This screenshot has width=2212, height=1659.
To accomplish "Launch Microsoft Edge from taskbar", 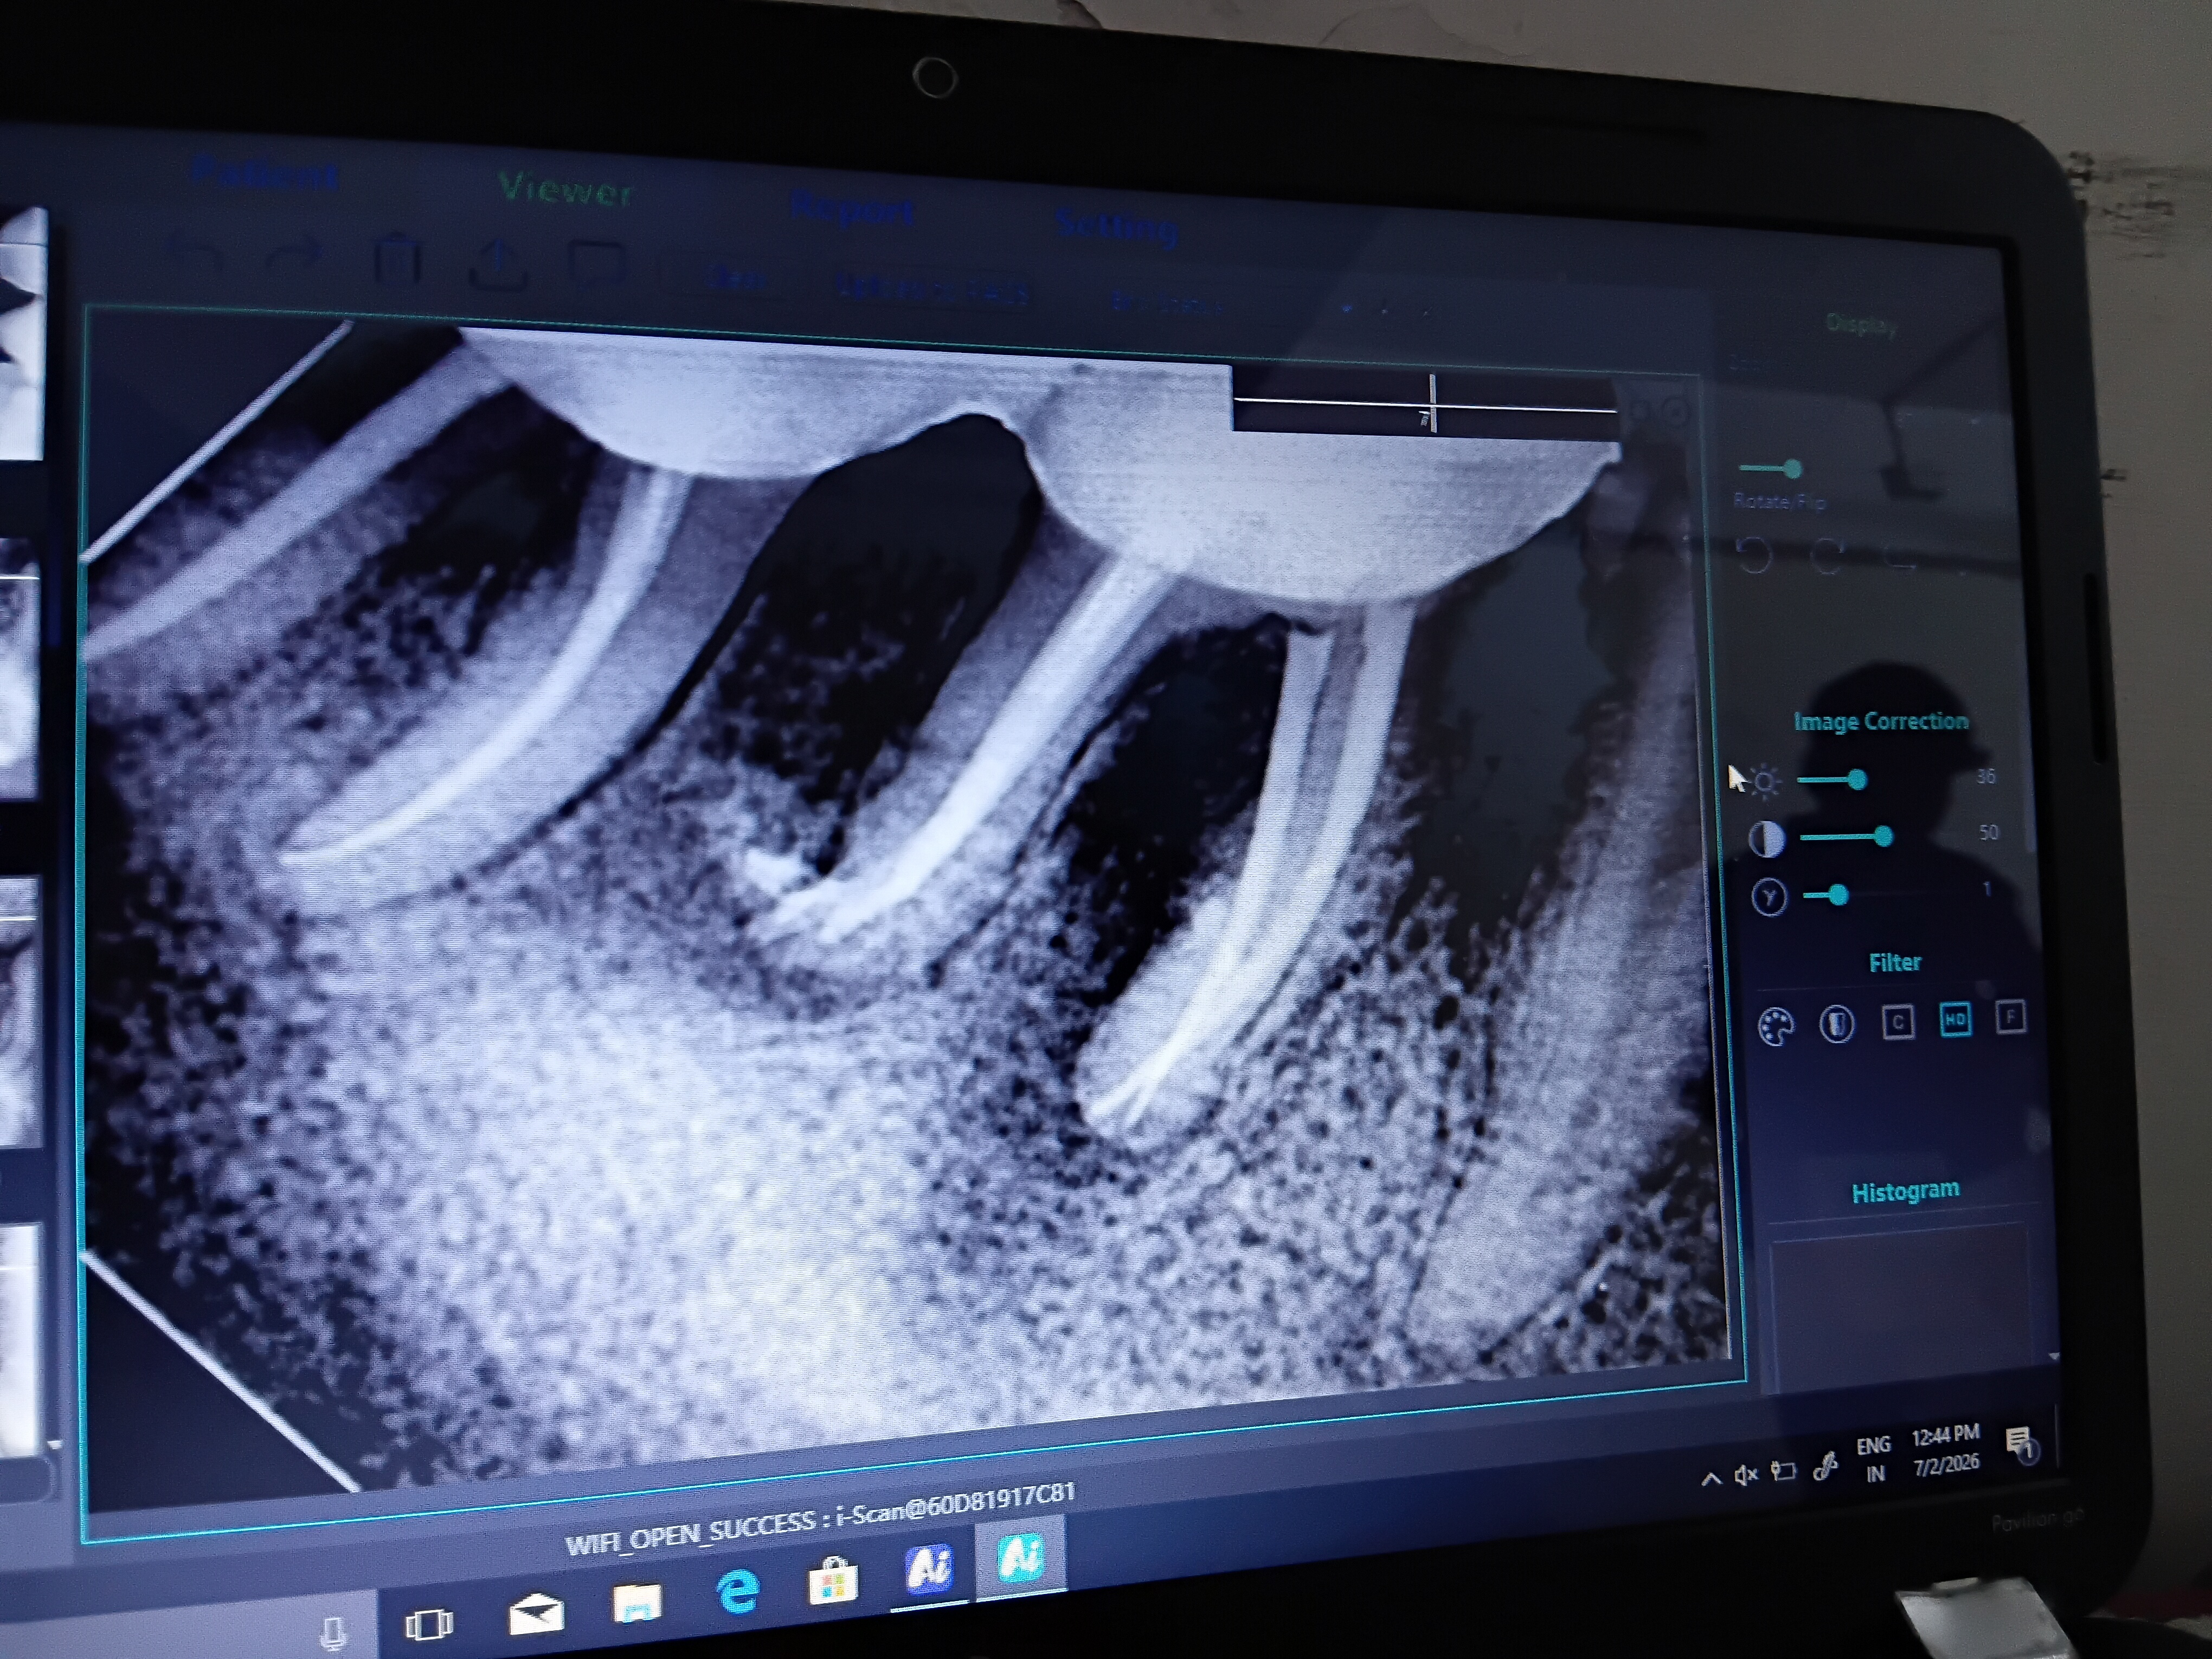I will point(738,1591).
